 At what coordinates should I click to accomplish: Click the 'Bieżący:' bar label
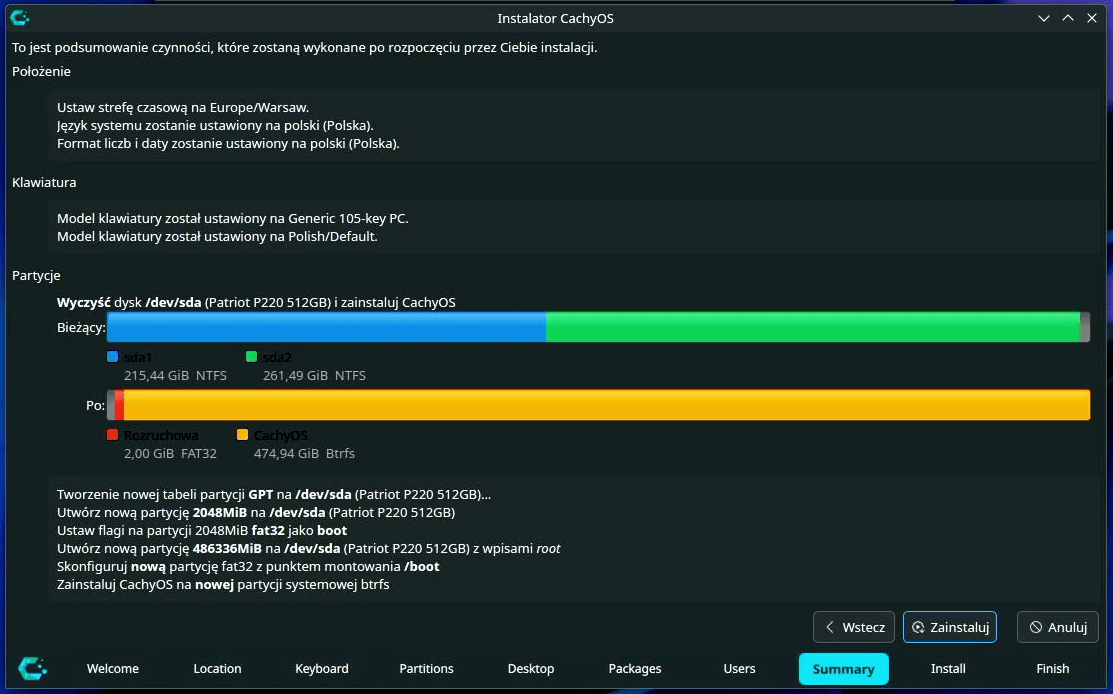point(81,328)
